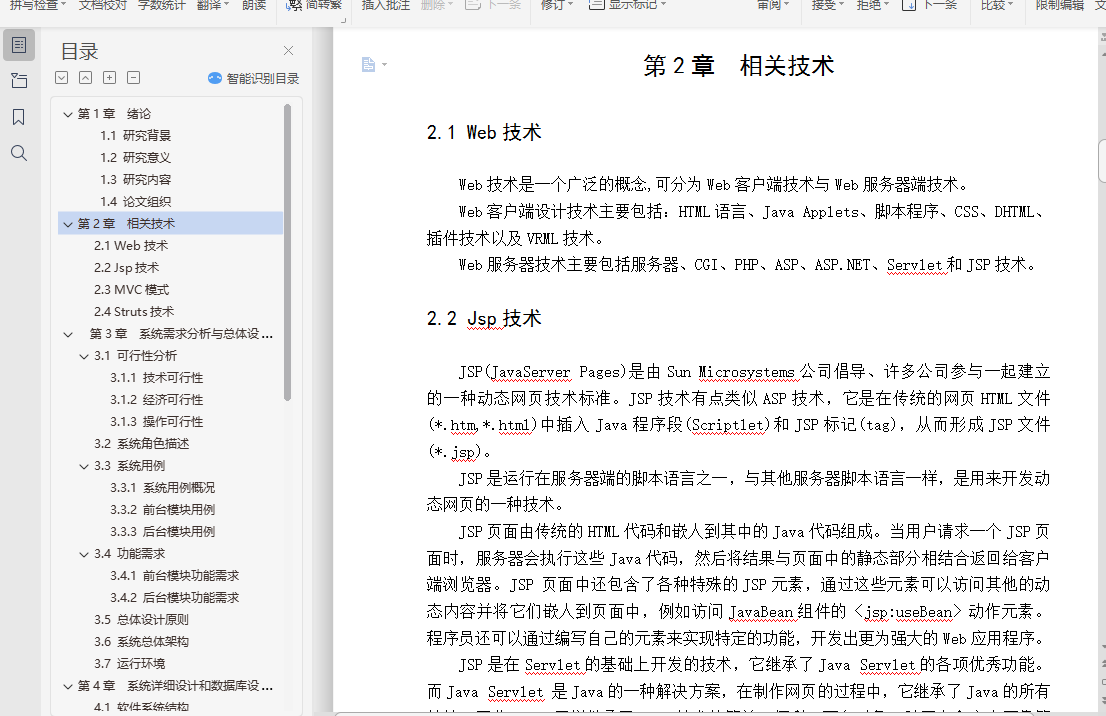The width and height of the screenshot is (1106, 716).
Task: Click the blue robot icon beside 智能识别目录
Action: click(x=215, y=78)
